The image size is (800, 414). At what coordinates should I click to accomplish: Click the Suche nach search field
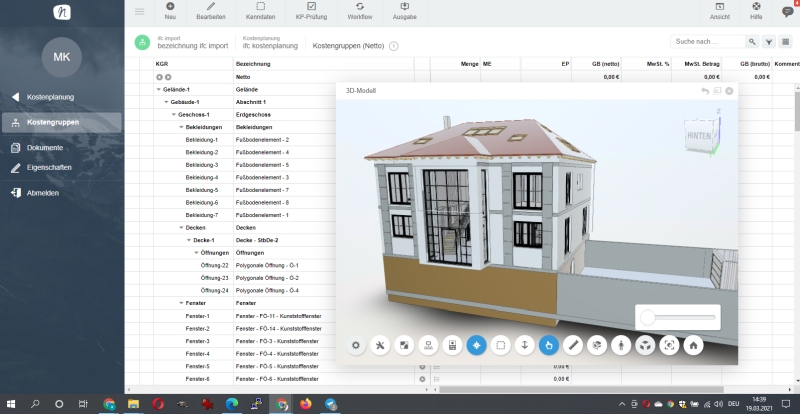tap(708, 42)
